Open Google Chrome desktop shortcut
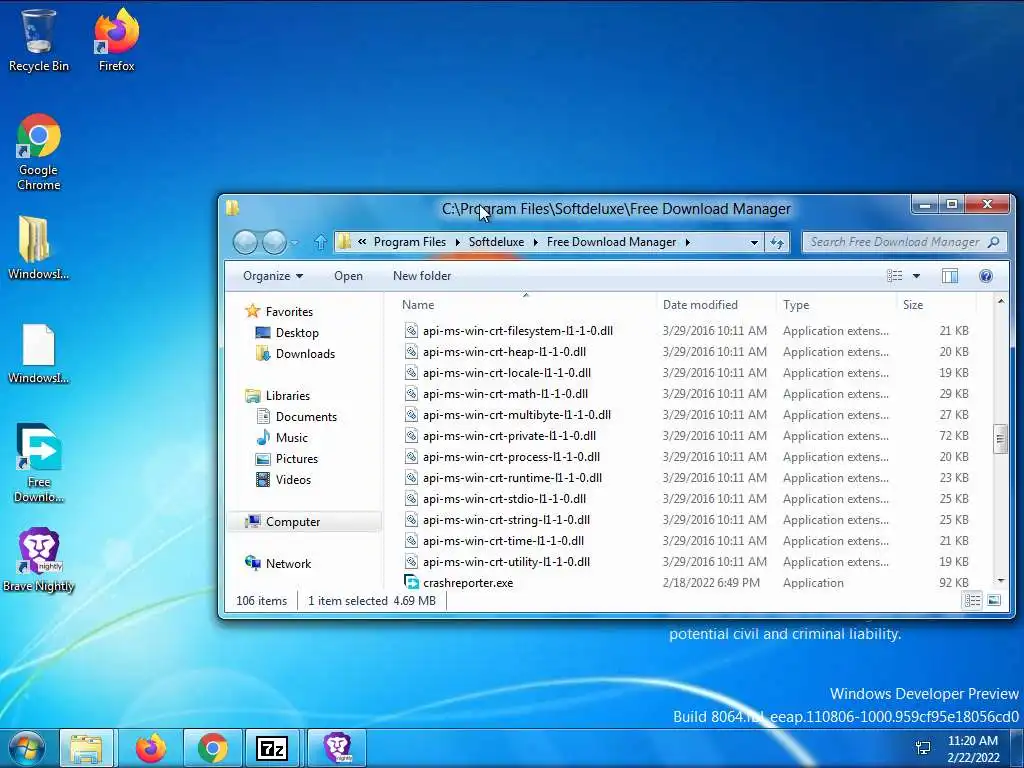This screenshot has height=768, width=1024. click(x=39, y=152)
